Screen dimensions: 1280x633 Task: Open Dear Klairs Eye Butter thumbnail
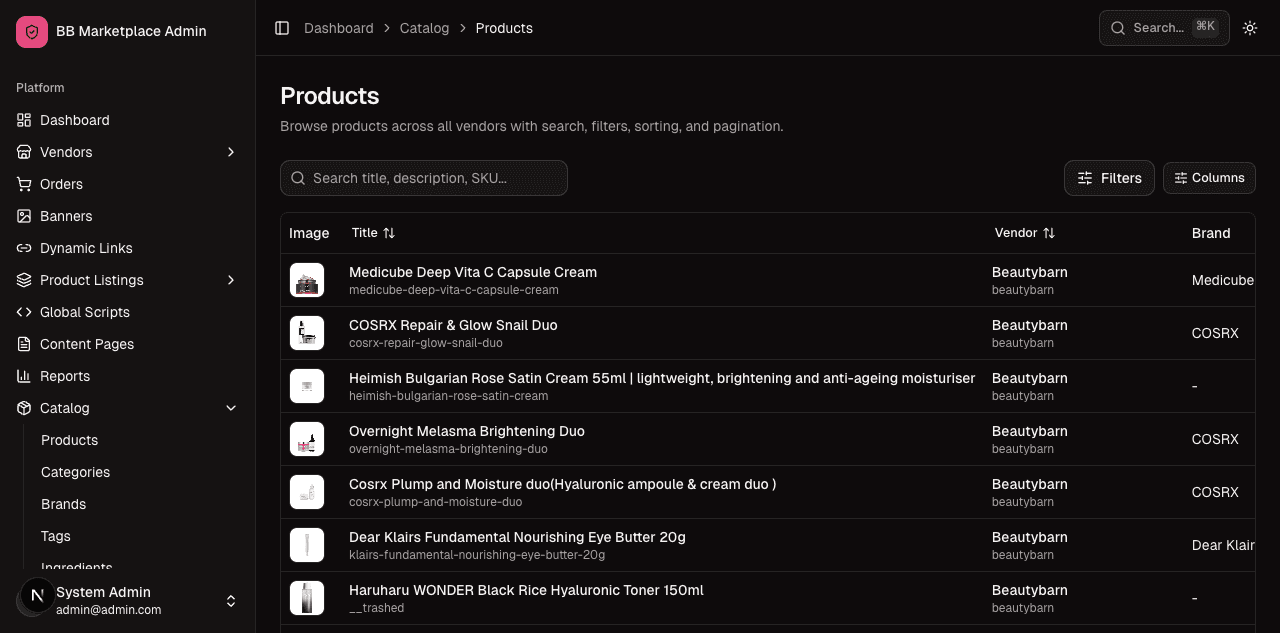(307, 545)
